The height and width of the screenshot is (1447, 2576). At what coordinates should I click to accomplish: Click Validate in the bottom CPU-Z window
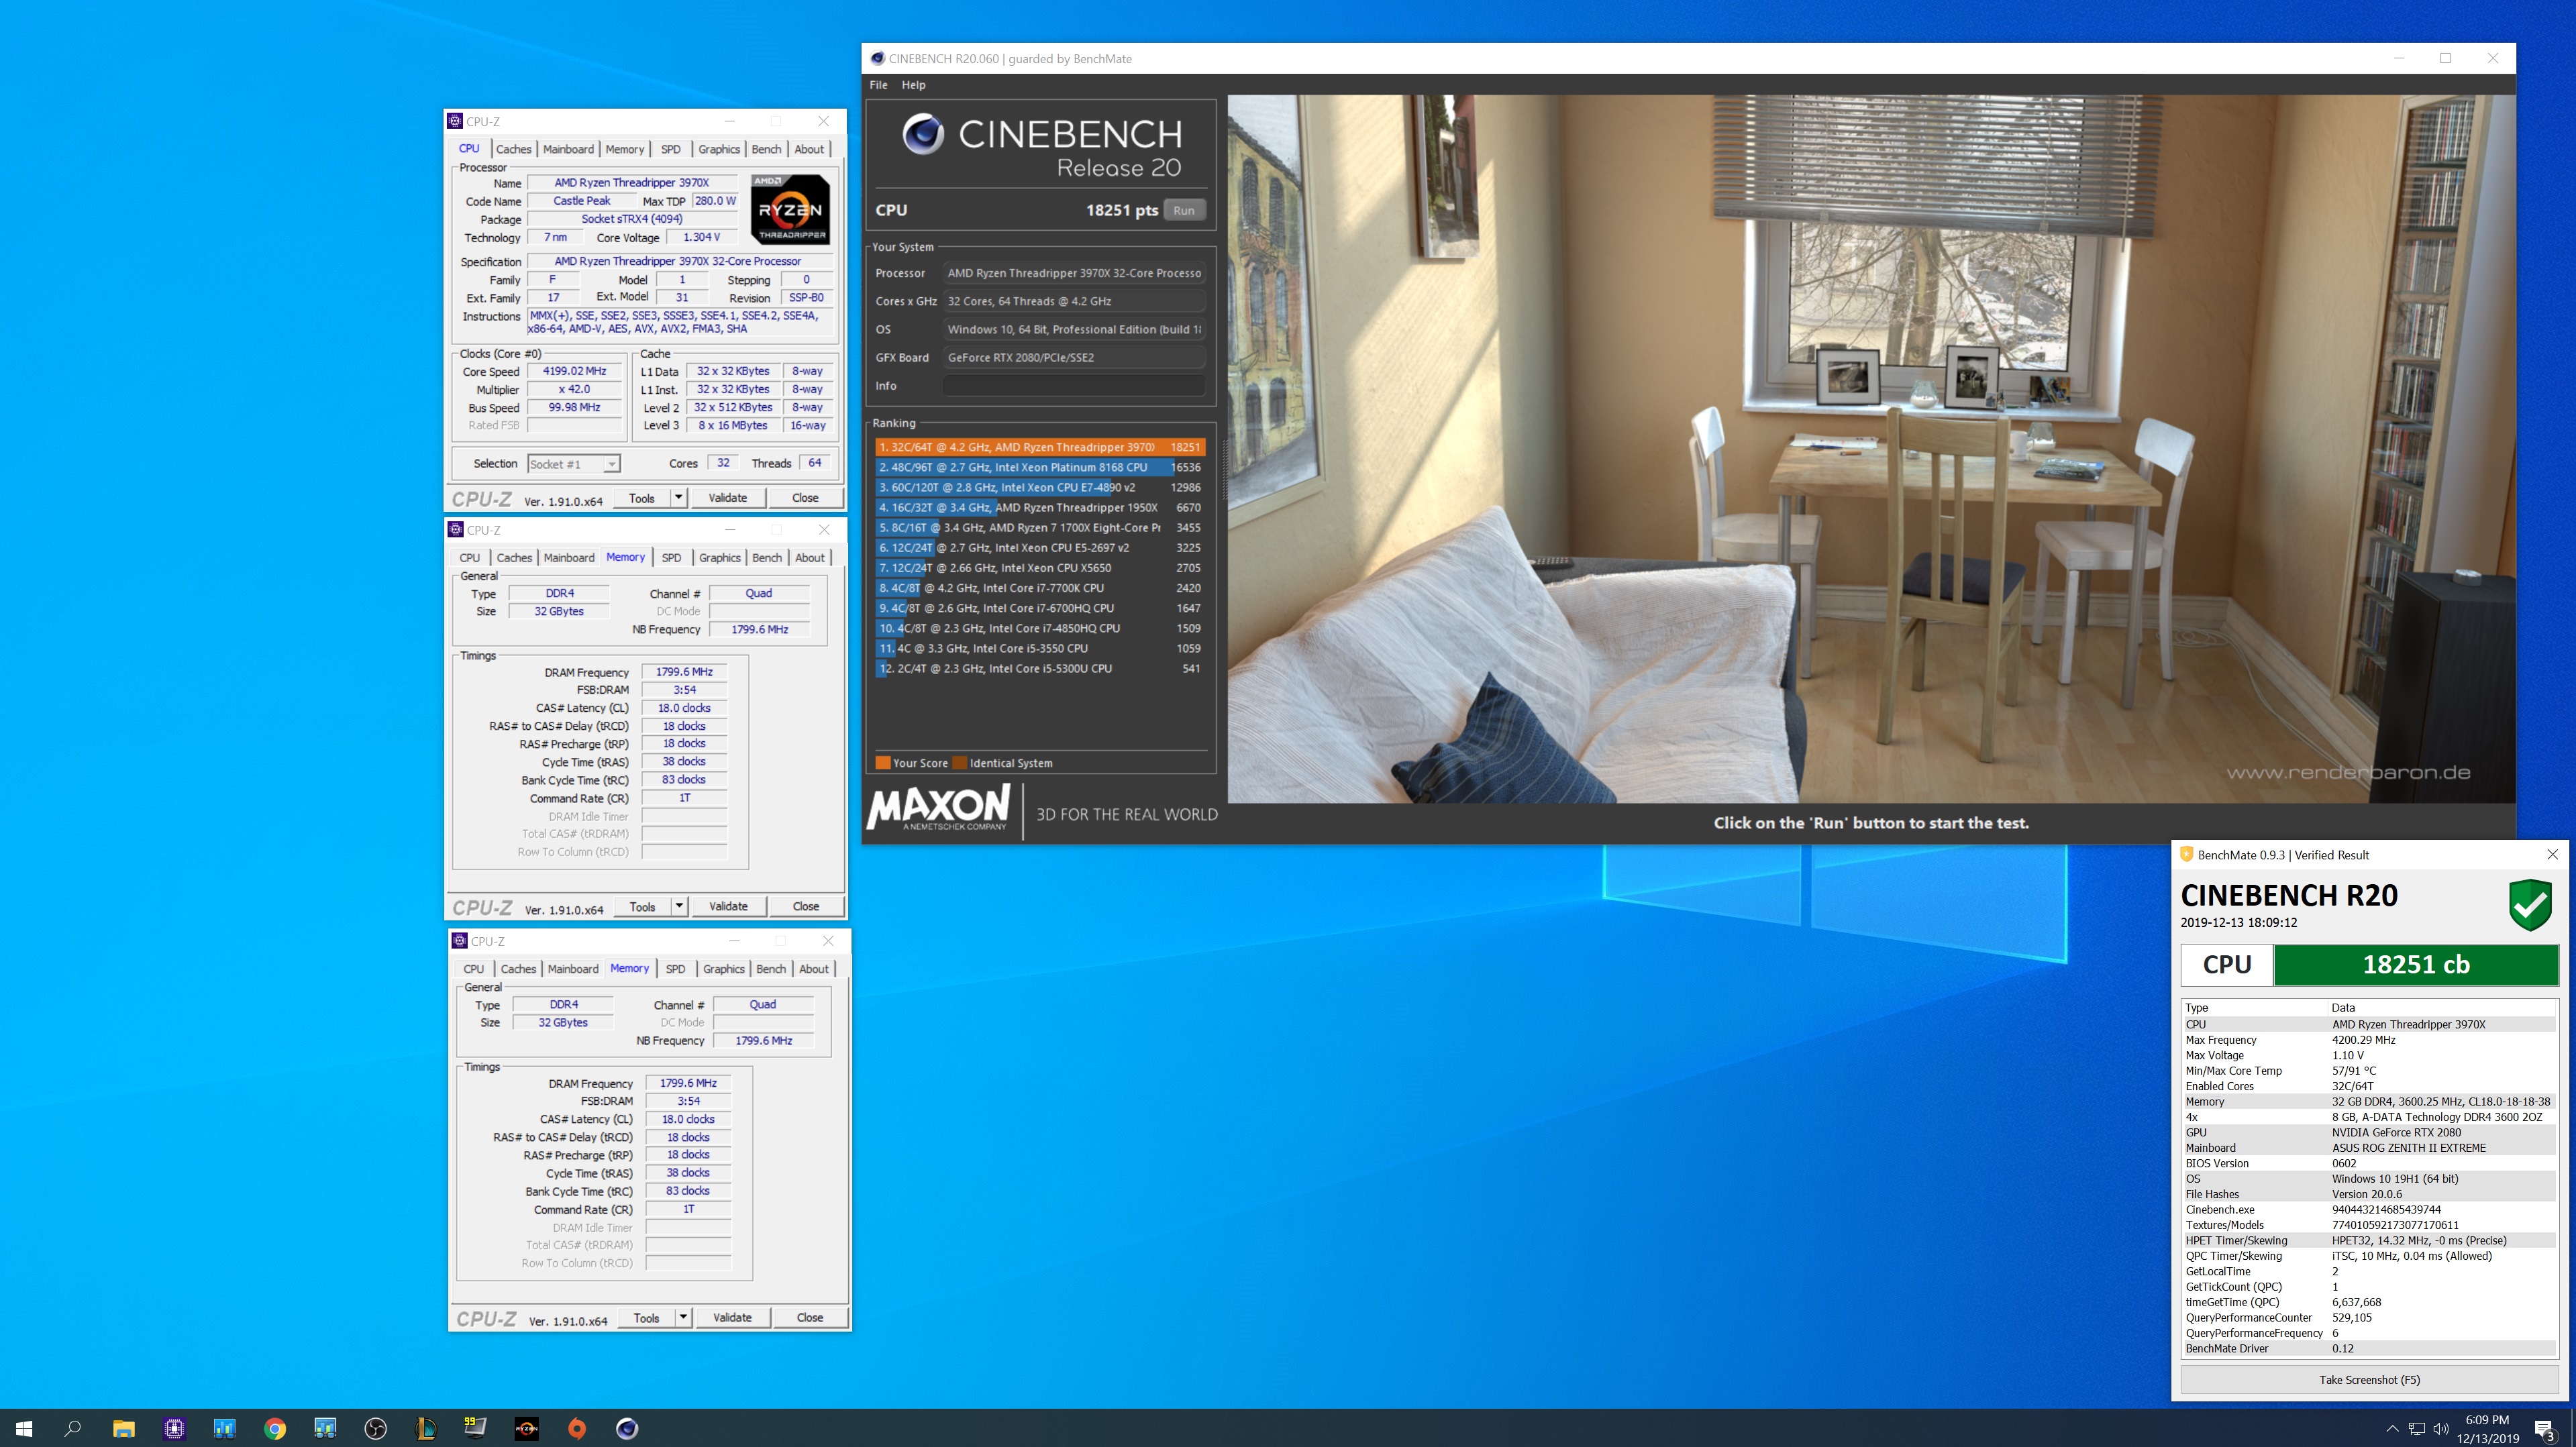[x=732, y=1317]
